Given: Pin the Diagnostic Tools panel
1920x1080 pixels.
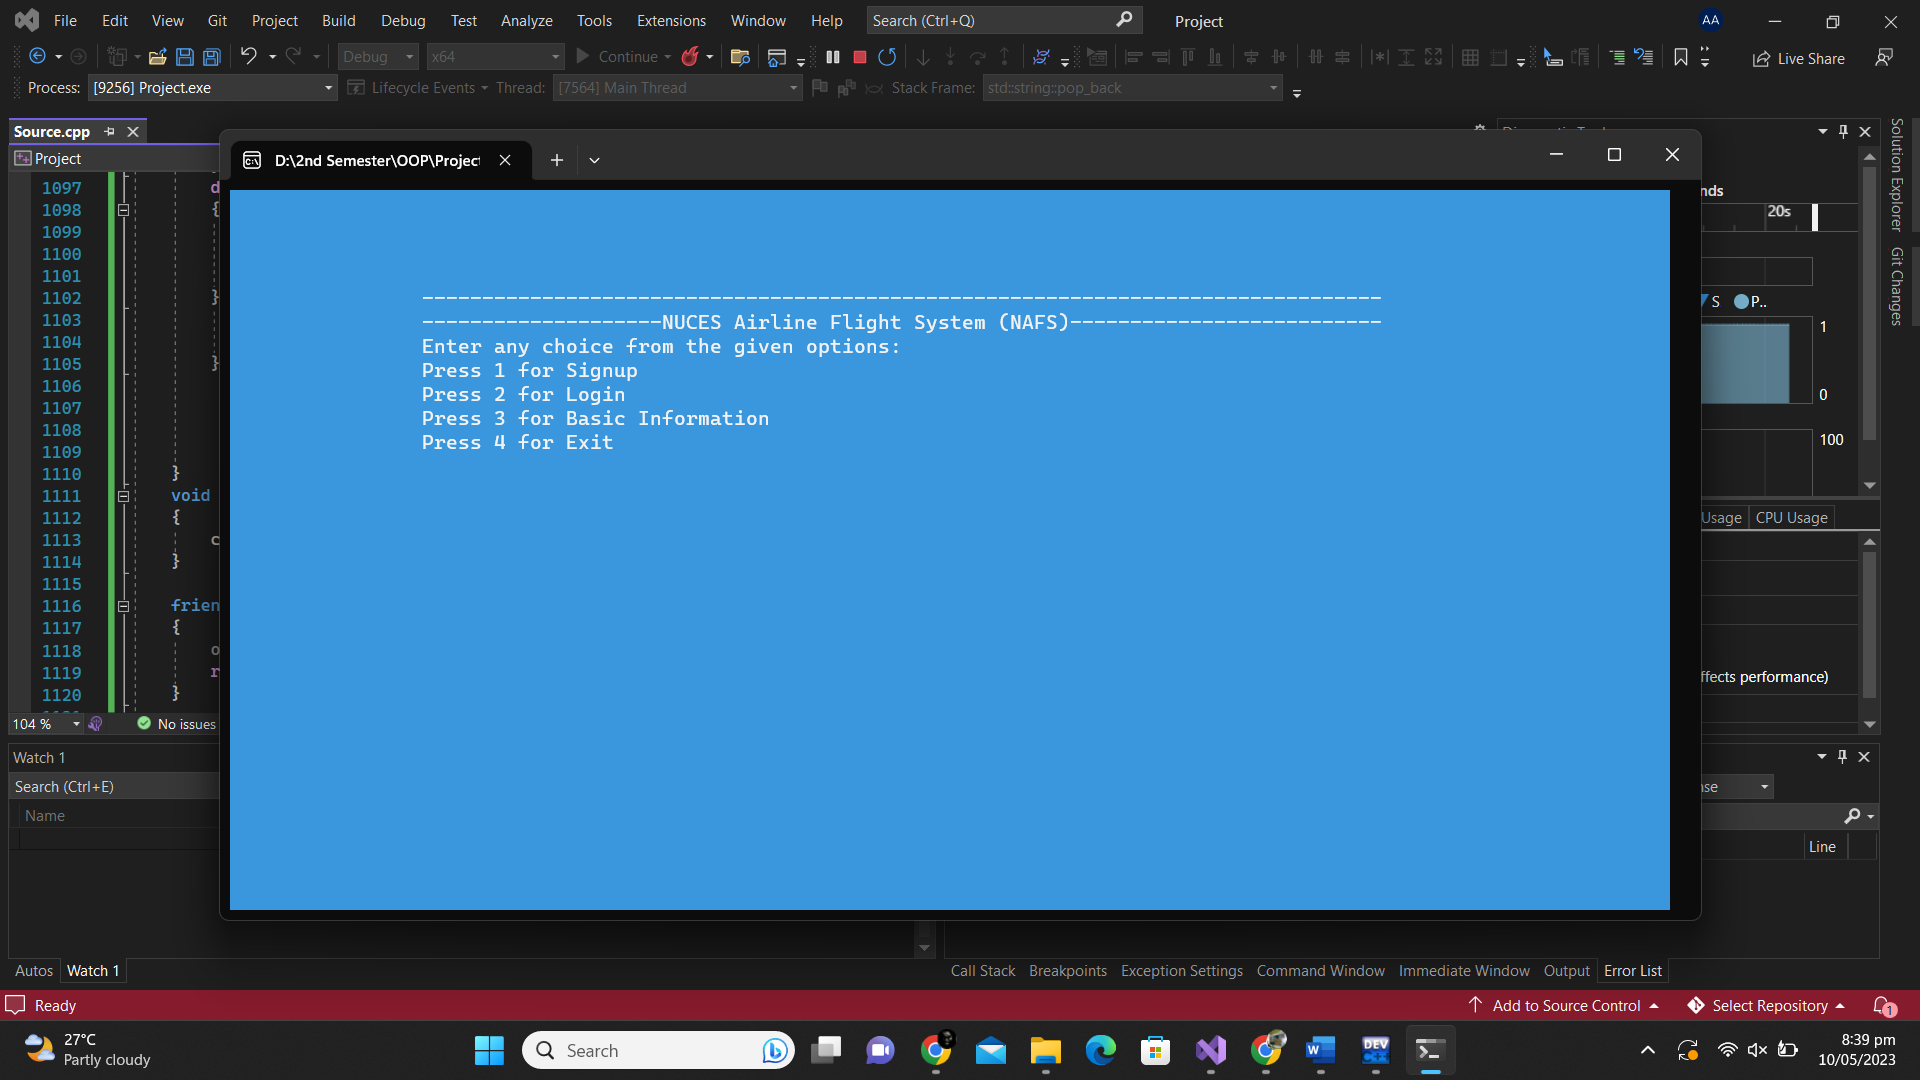Looking at the screenshot, I should point(1843,131).
